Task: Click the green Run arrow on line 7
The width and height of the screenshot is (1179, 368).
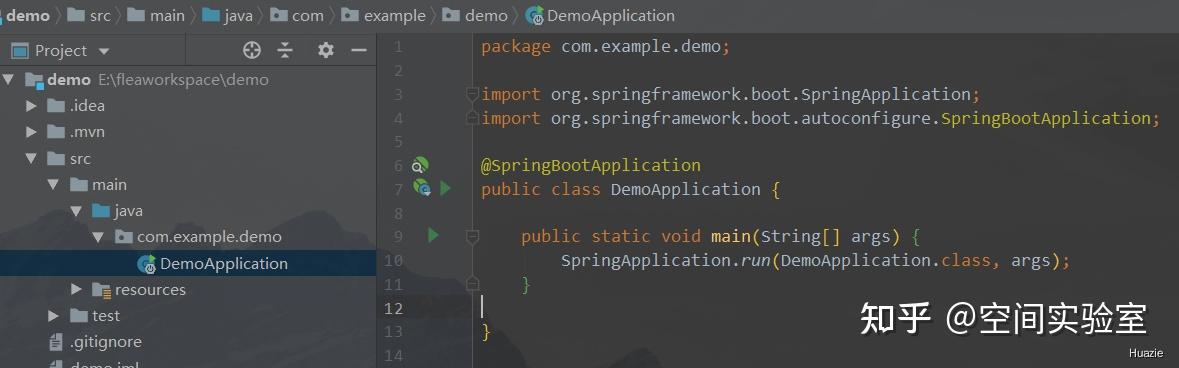Action: pos(445,188)
